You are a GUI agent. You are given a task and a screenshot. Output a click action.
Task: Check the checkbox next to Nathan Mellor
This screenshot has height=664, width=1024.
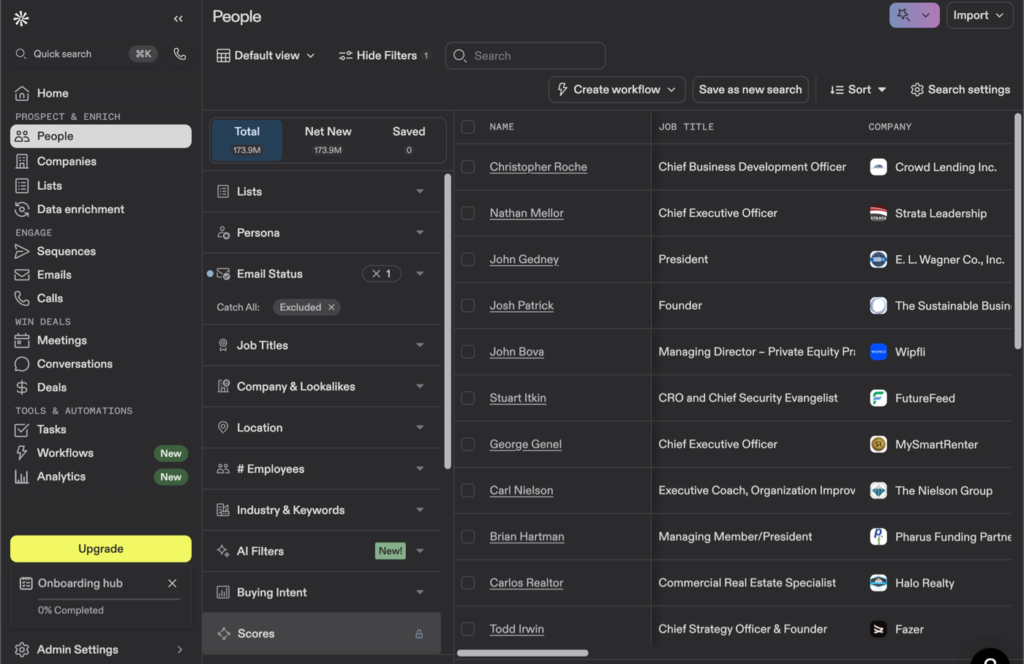tap(467, 212)
